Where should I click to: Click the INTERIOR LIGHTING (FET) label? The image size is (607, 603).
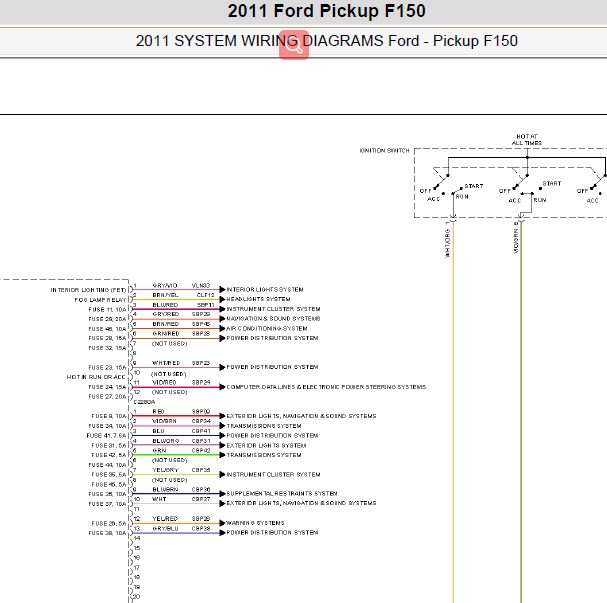(88, 290)
